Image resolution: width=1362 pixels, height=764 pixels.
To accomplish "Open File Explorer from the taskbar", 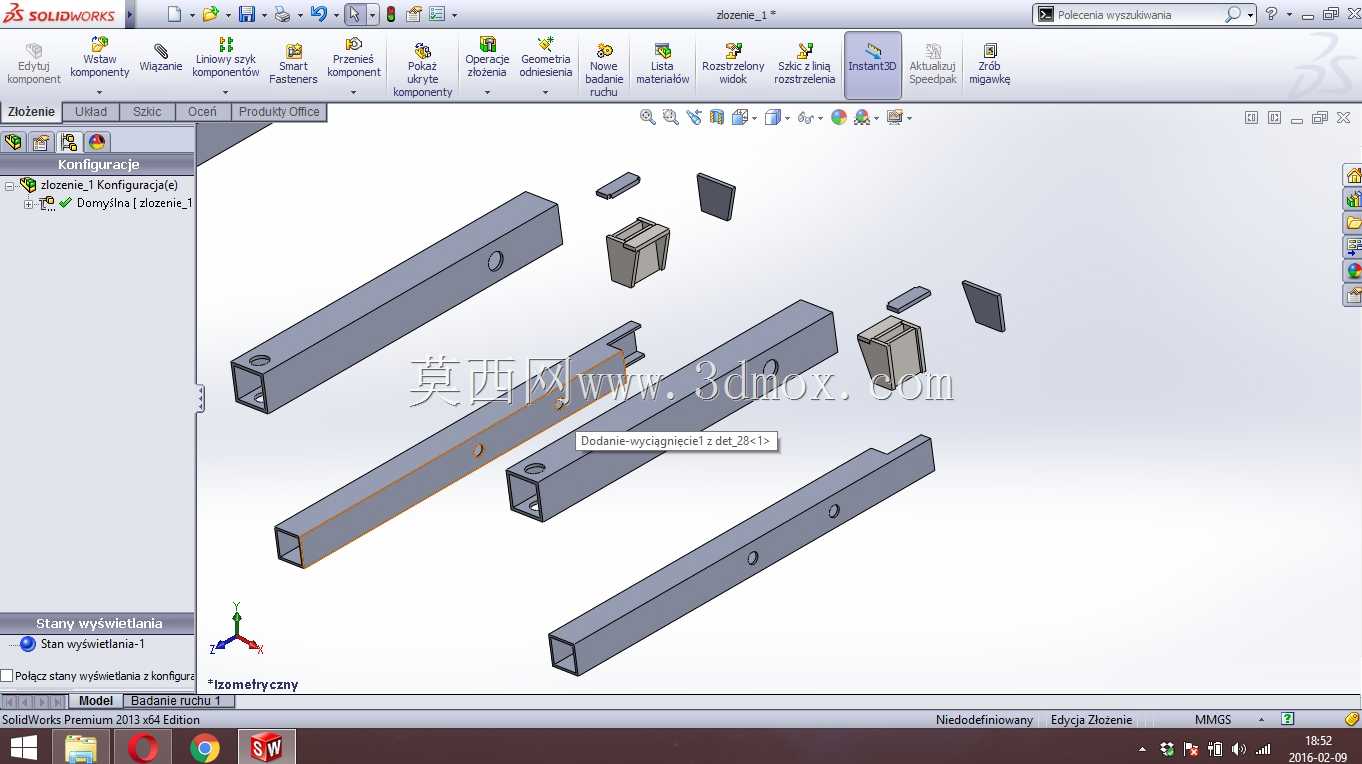I will tap(81, 747).
